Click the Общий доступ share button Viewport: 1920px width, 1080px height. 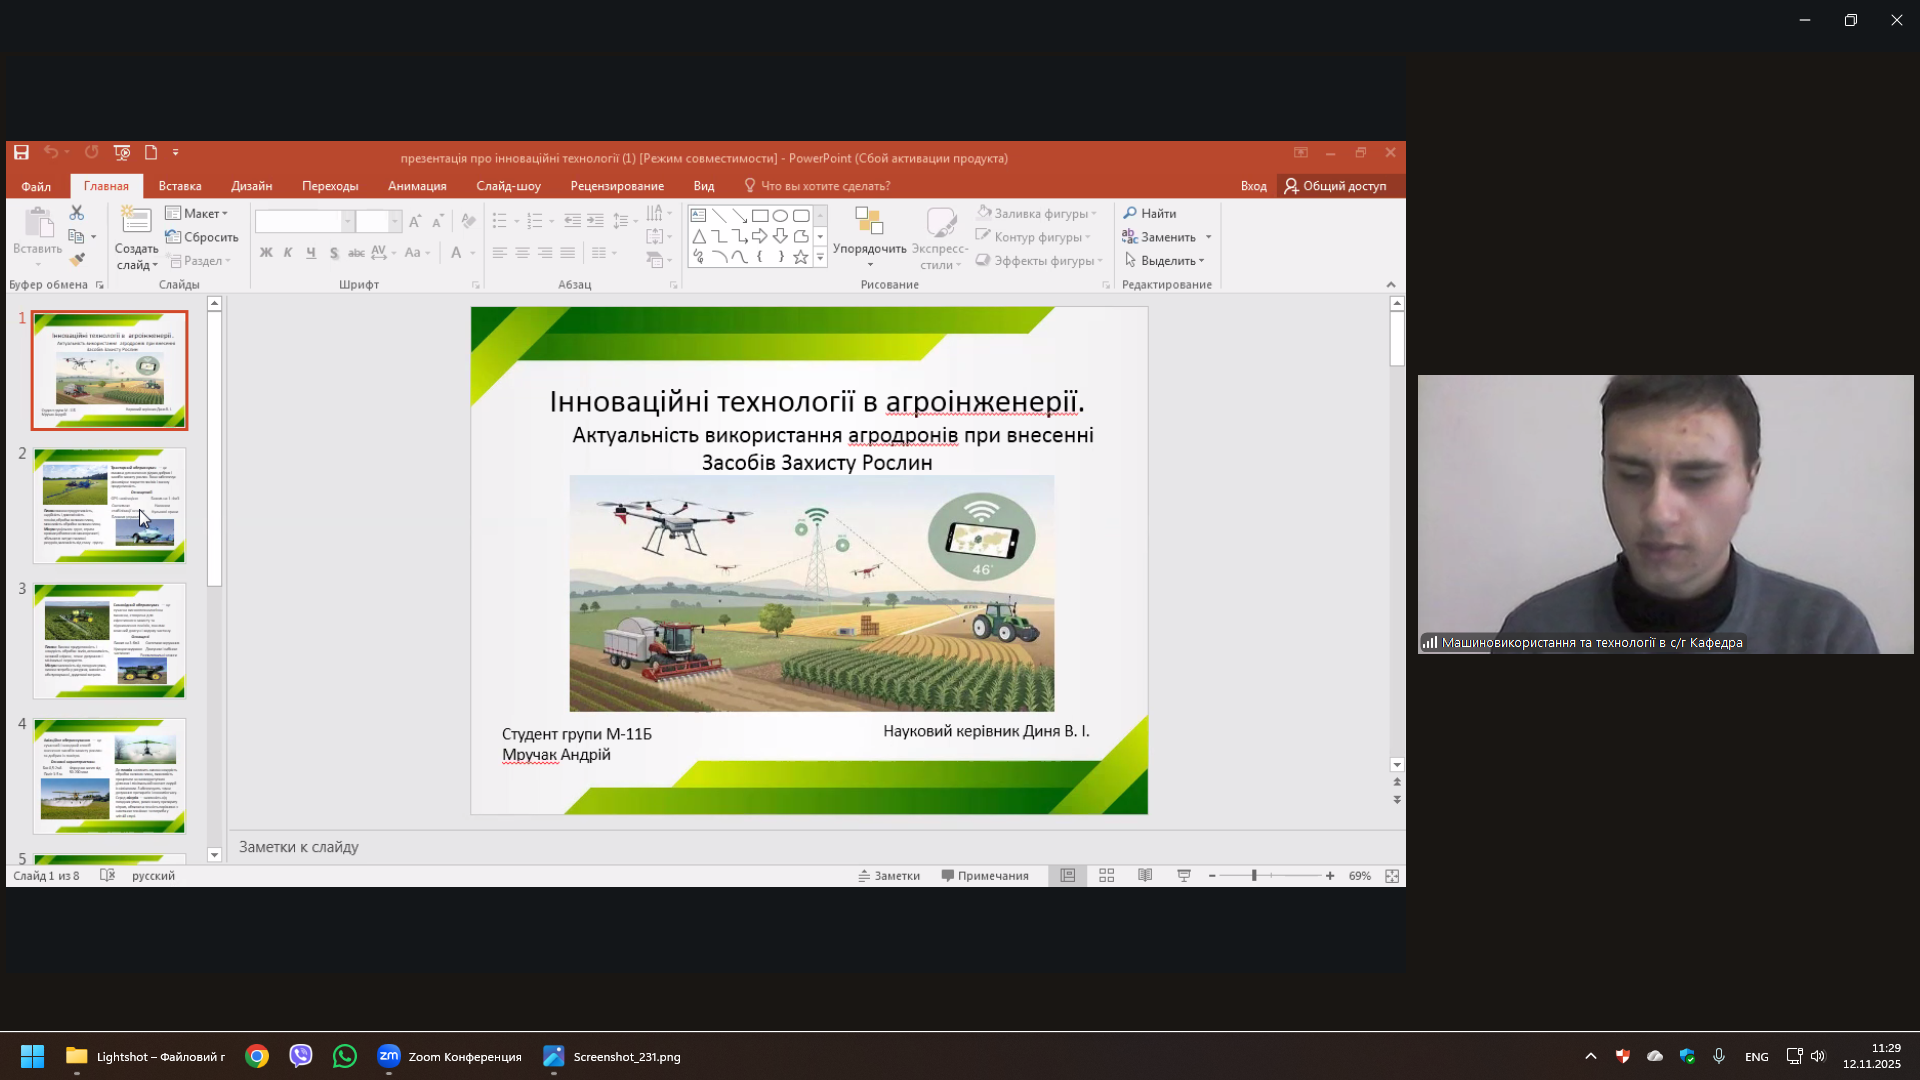pyautogui.click(x=1335, y=186)
